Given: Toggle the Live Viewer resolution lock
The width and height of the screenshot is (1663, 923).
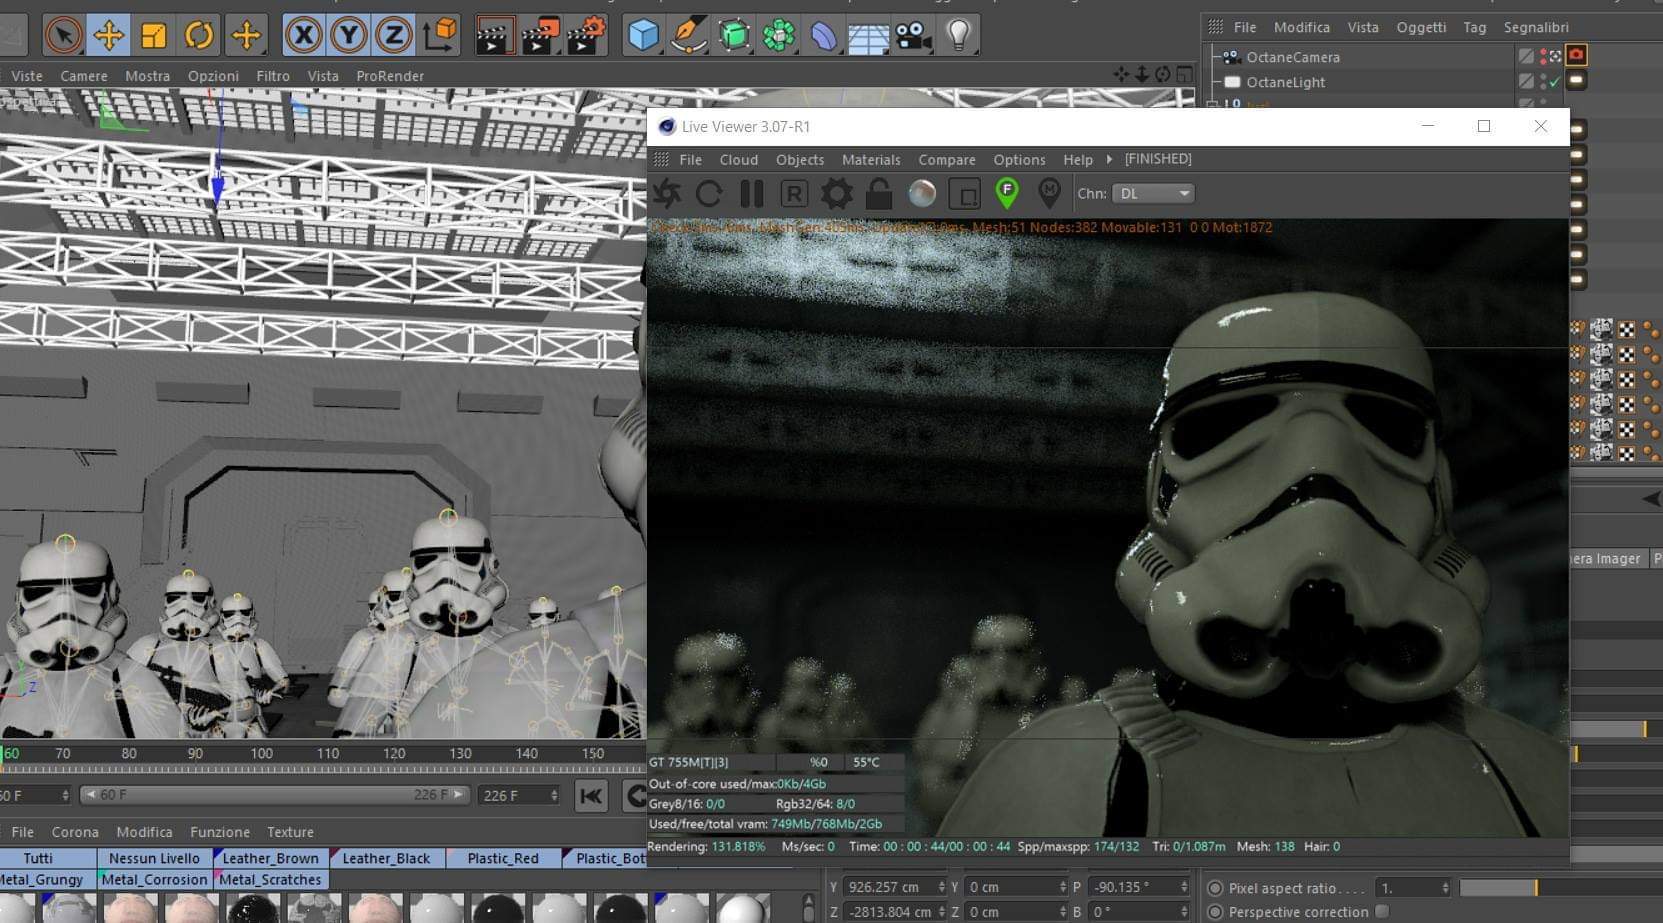Looking at the screenshot, I should tap(879, 193).
